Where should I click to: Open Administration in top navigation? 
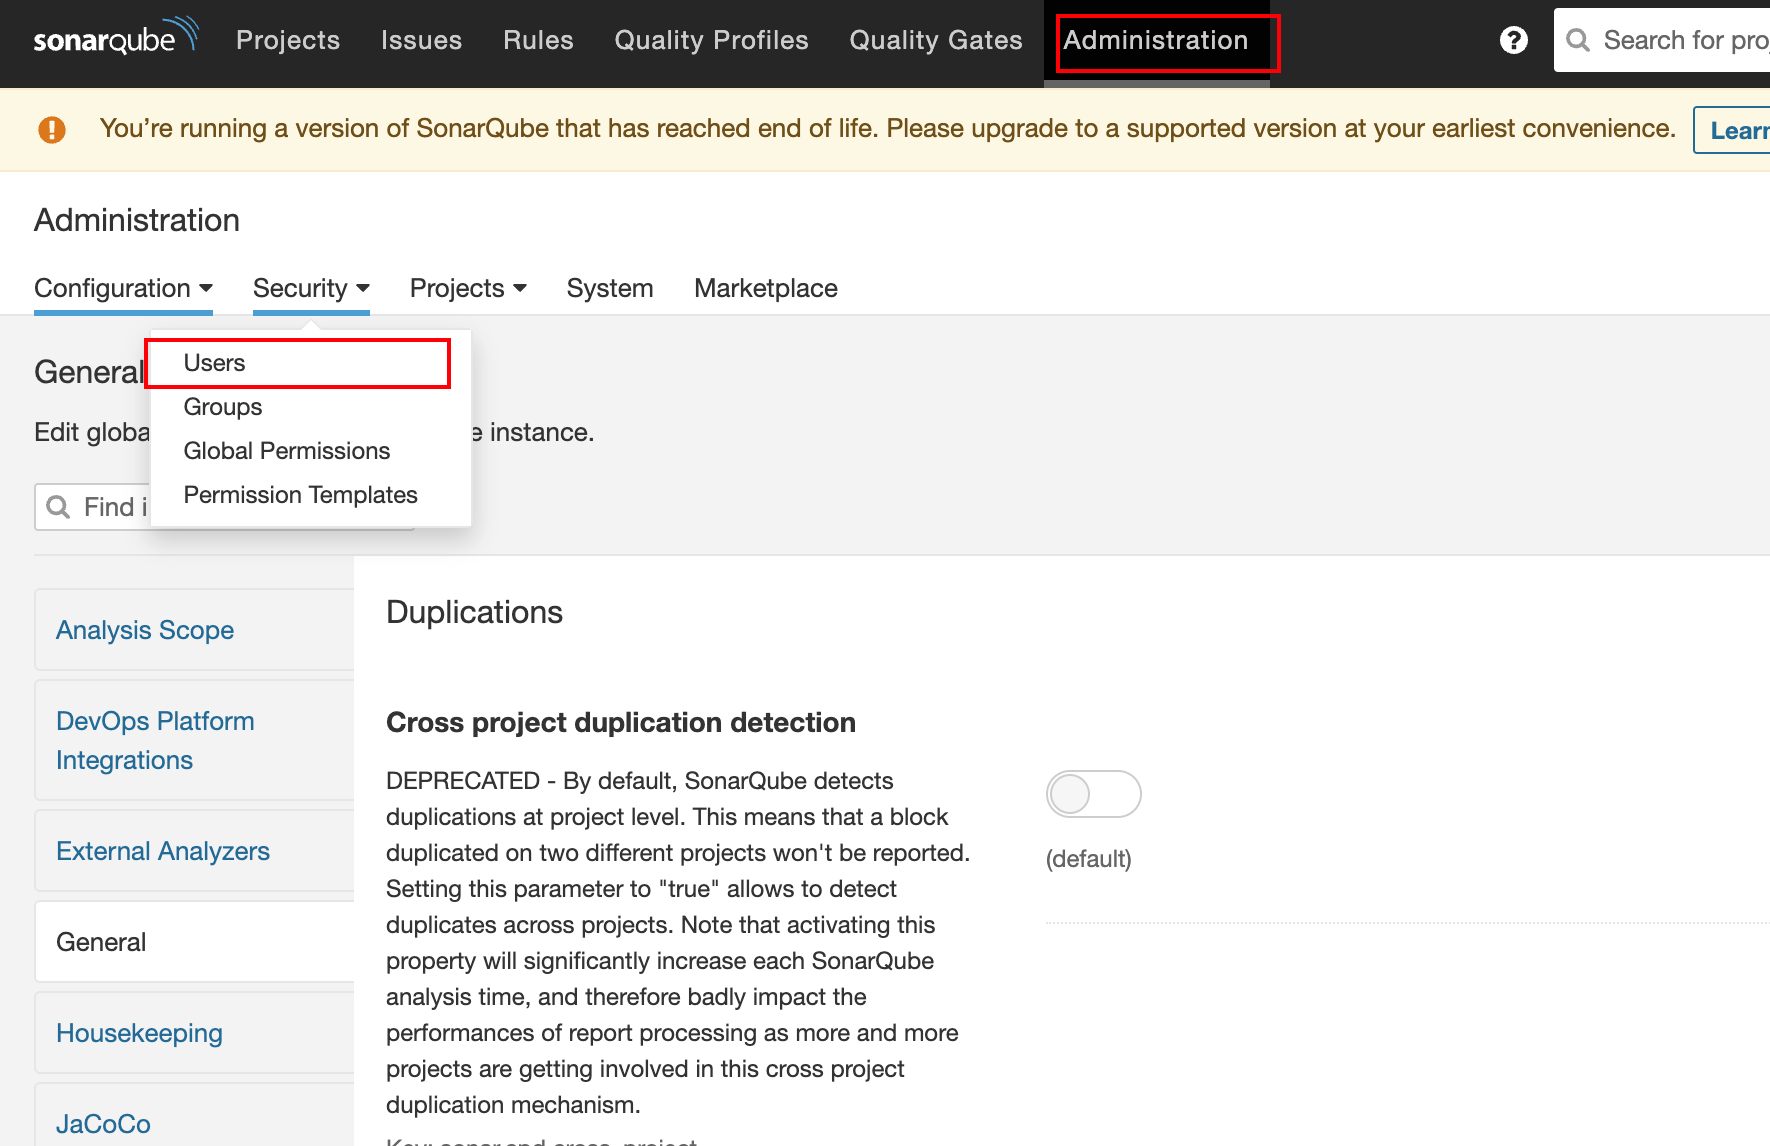(1156, 40)
